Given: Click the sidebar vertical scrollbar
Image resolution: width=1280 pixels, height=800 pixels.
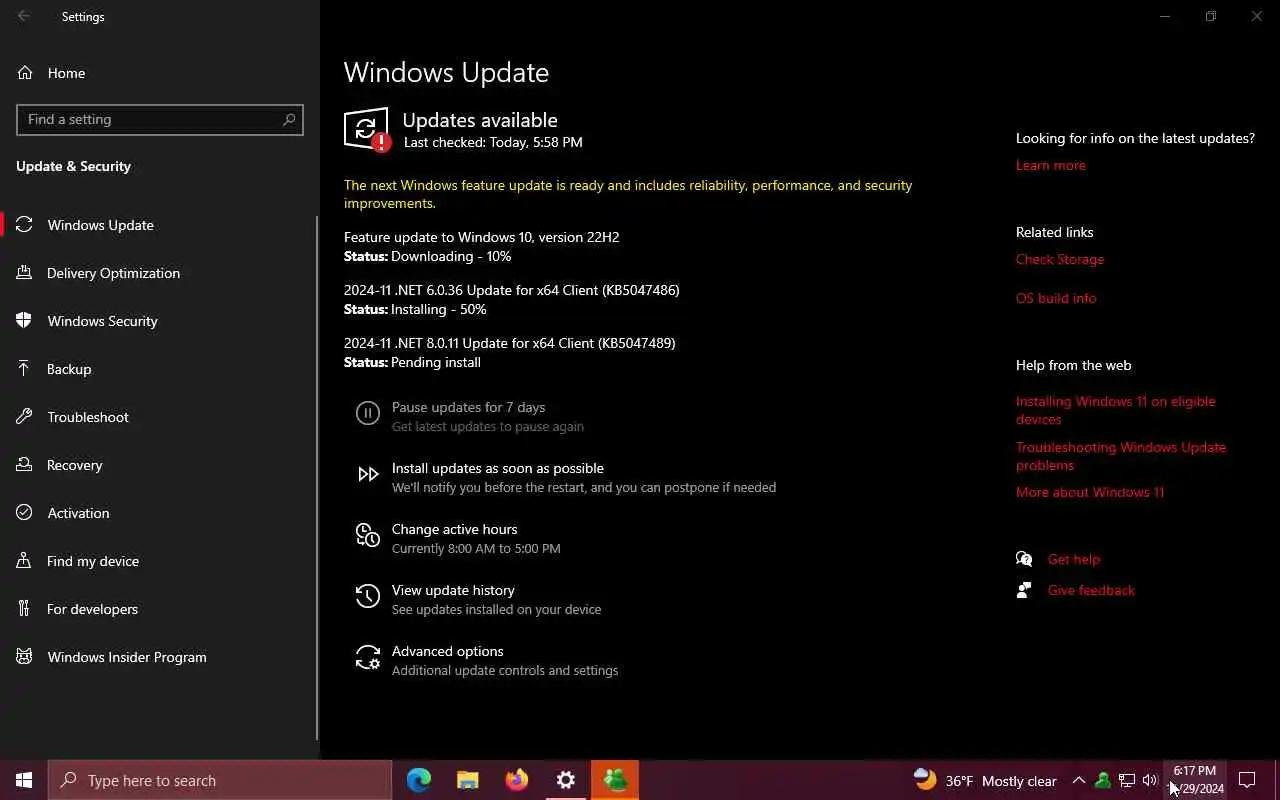Looking at the screenshot, I should click(317, 478).
